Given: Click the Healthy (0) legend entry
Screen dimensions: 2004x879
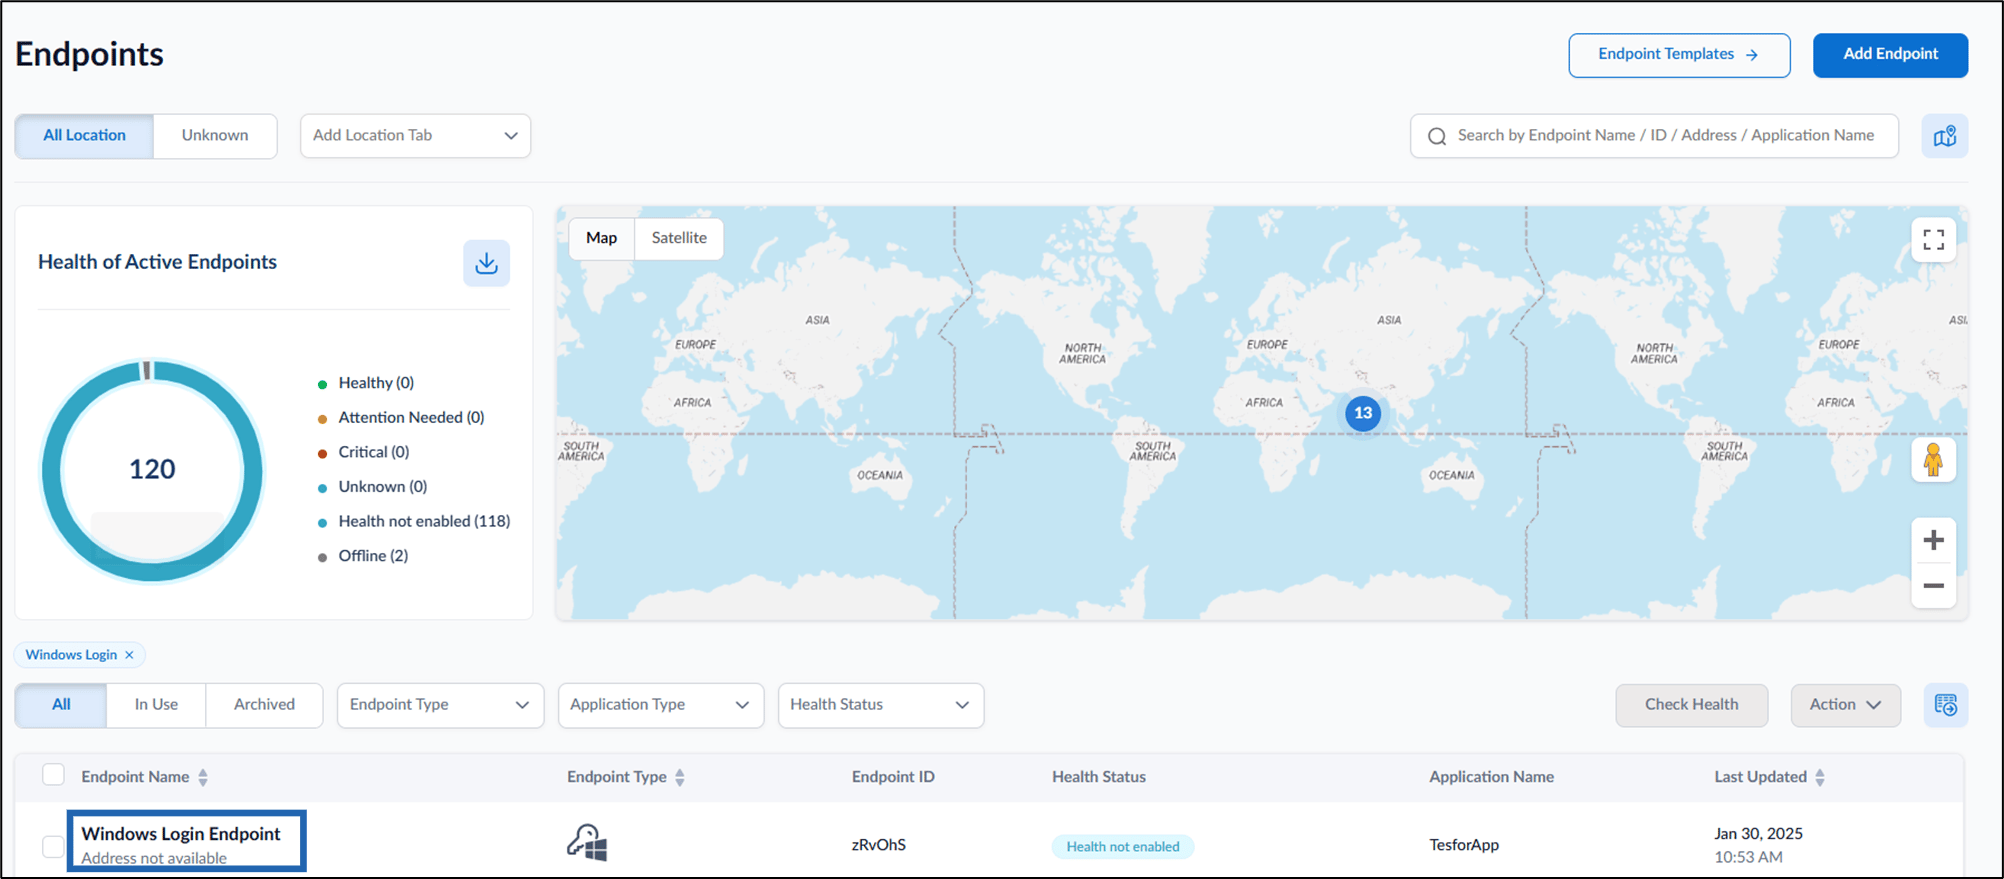Looking at the screenshot, I should click(x=366, y=383).
